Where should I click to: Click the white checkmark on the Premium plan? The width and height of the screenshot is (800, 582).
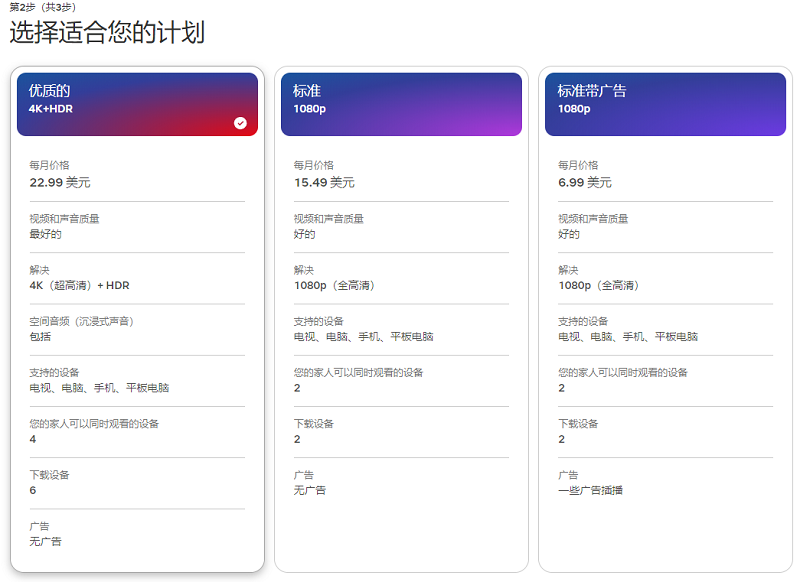click(240, 123)
